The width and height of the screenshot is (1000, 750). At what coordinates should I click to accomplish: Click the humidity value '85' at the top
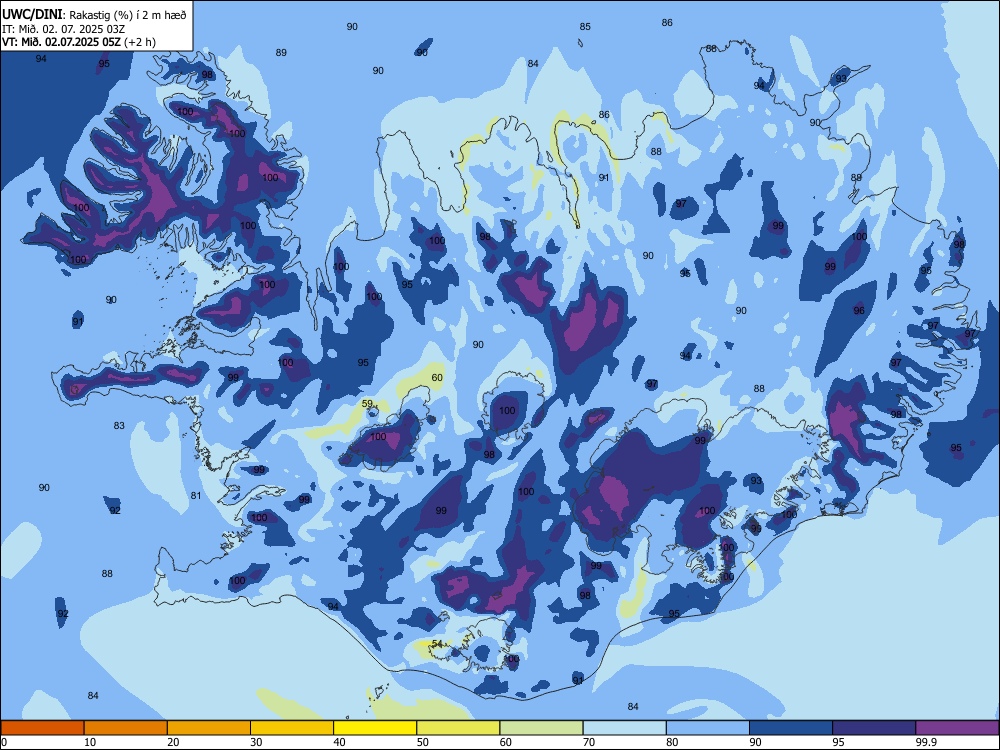pyautogui.click(x=585, y=27)
